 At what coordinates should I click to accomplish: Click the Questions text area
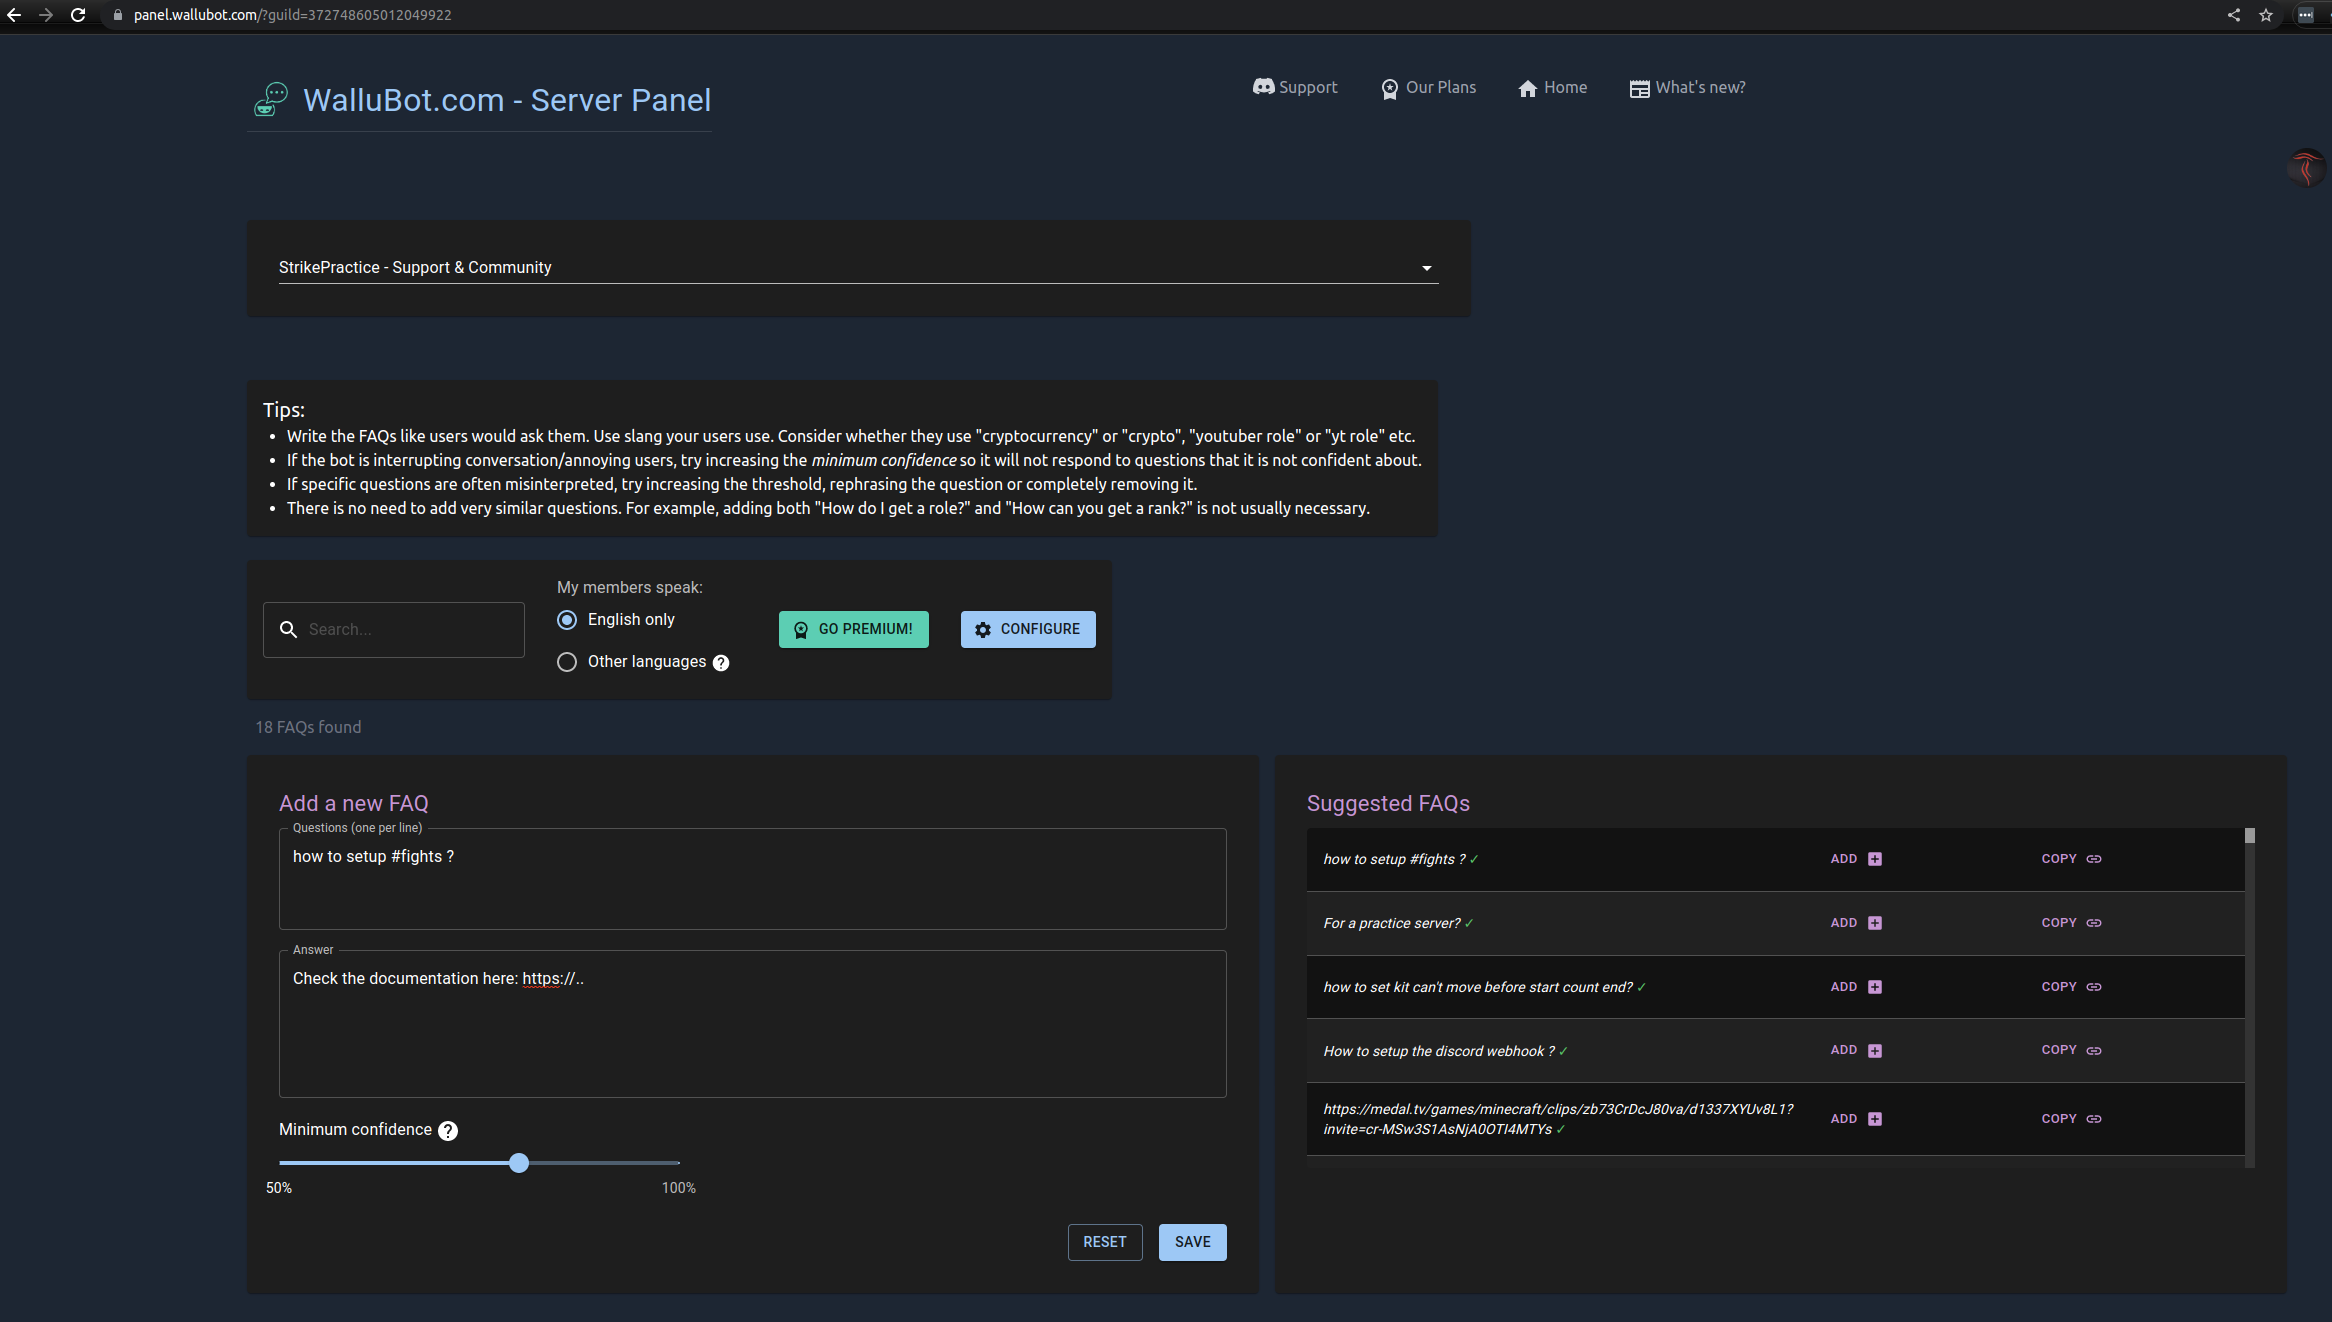tap(752, 879)
